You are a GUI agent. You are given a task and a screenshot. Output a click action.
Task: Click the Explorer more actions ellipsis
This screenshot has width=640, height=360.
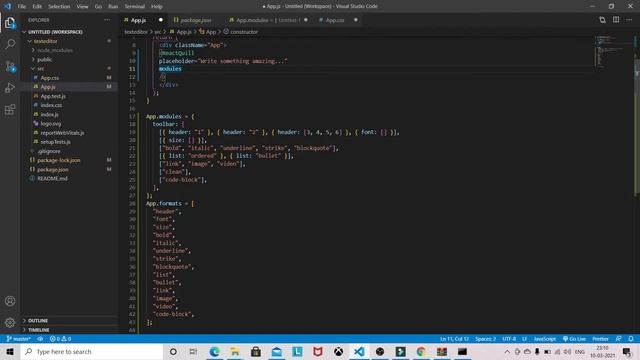click(x=107, y=20)
